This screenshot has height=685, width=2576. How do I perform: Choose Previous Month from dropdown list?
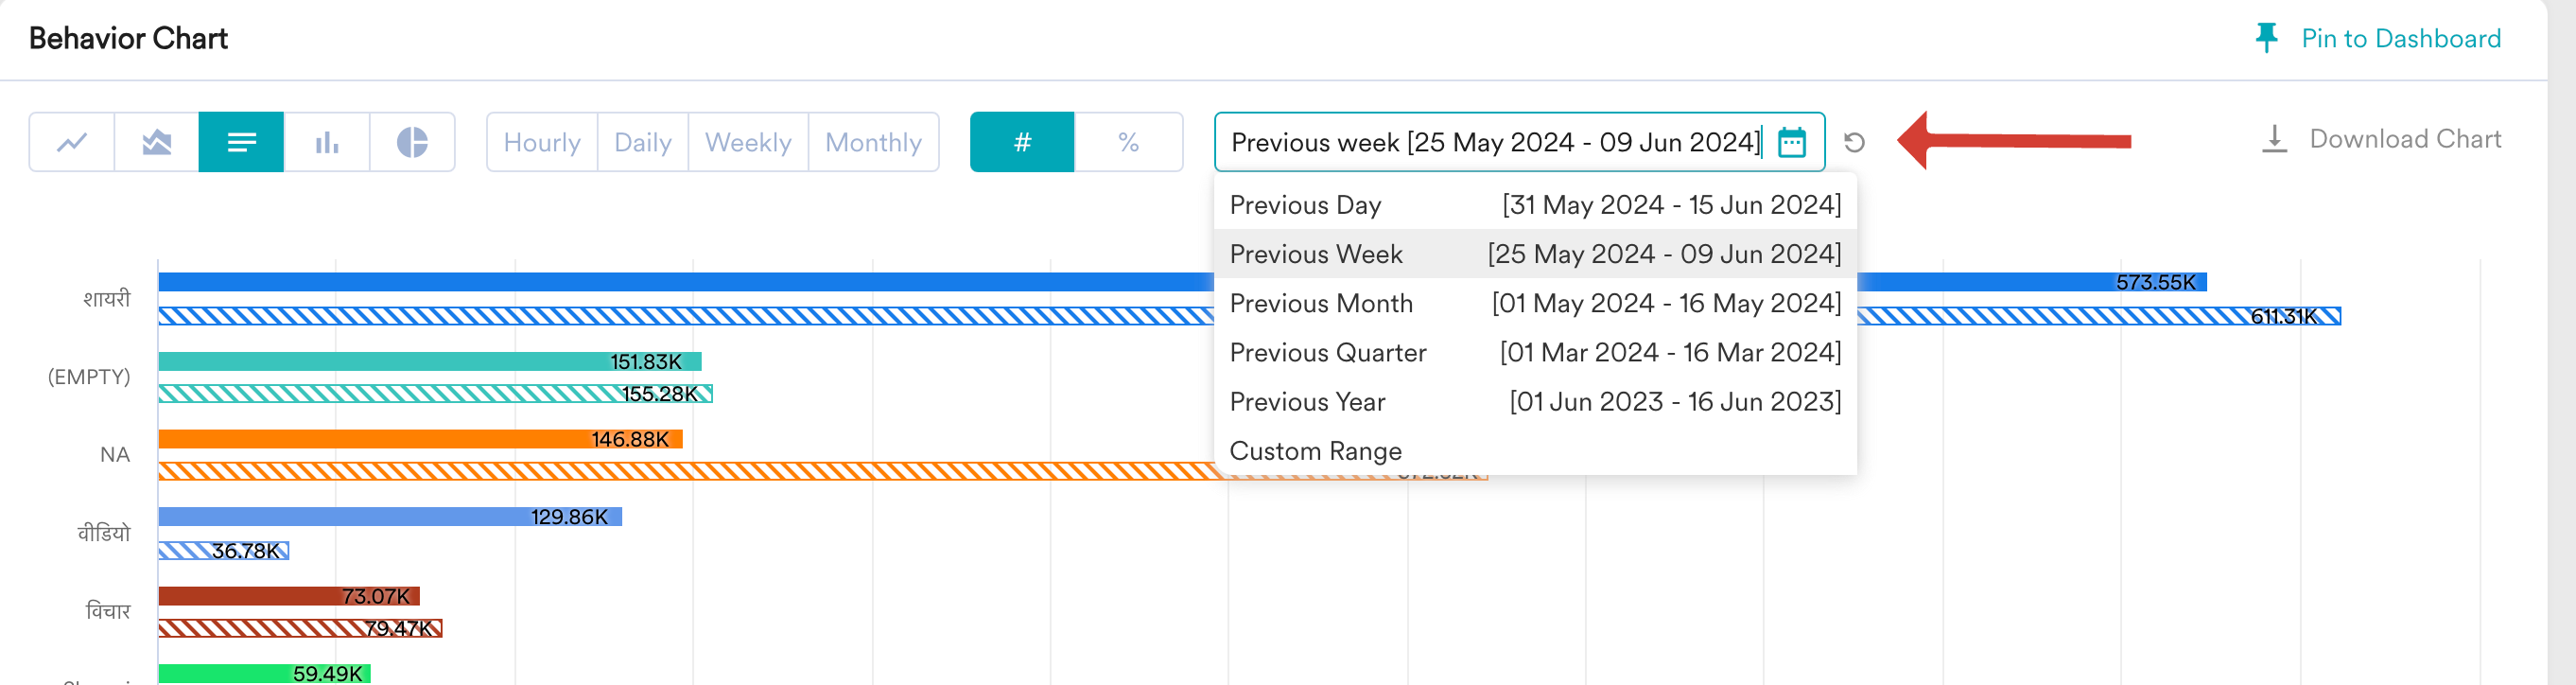tap(1535, 303)
